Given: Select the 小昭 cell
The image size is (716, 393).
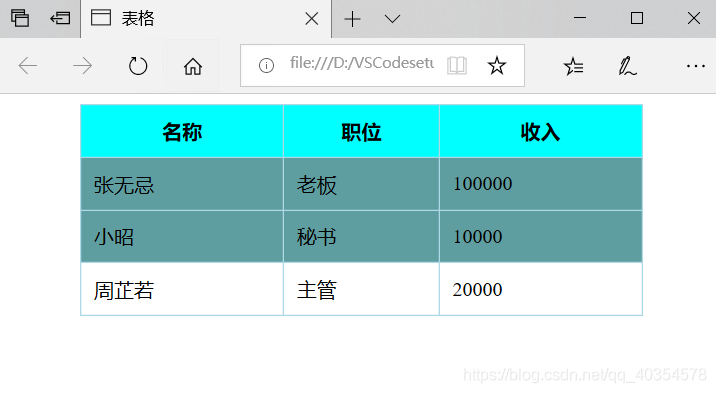Looking at the screenshot, I should [x=182, y=237].
